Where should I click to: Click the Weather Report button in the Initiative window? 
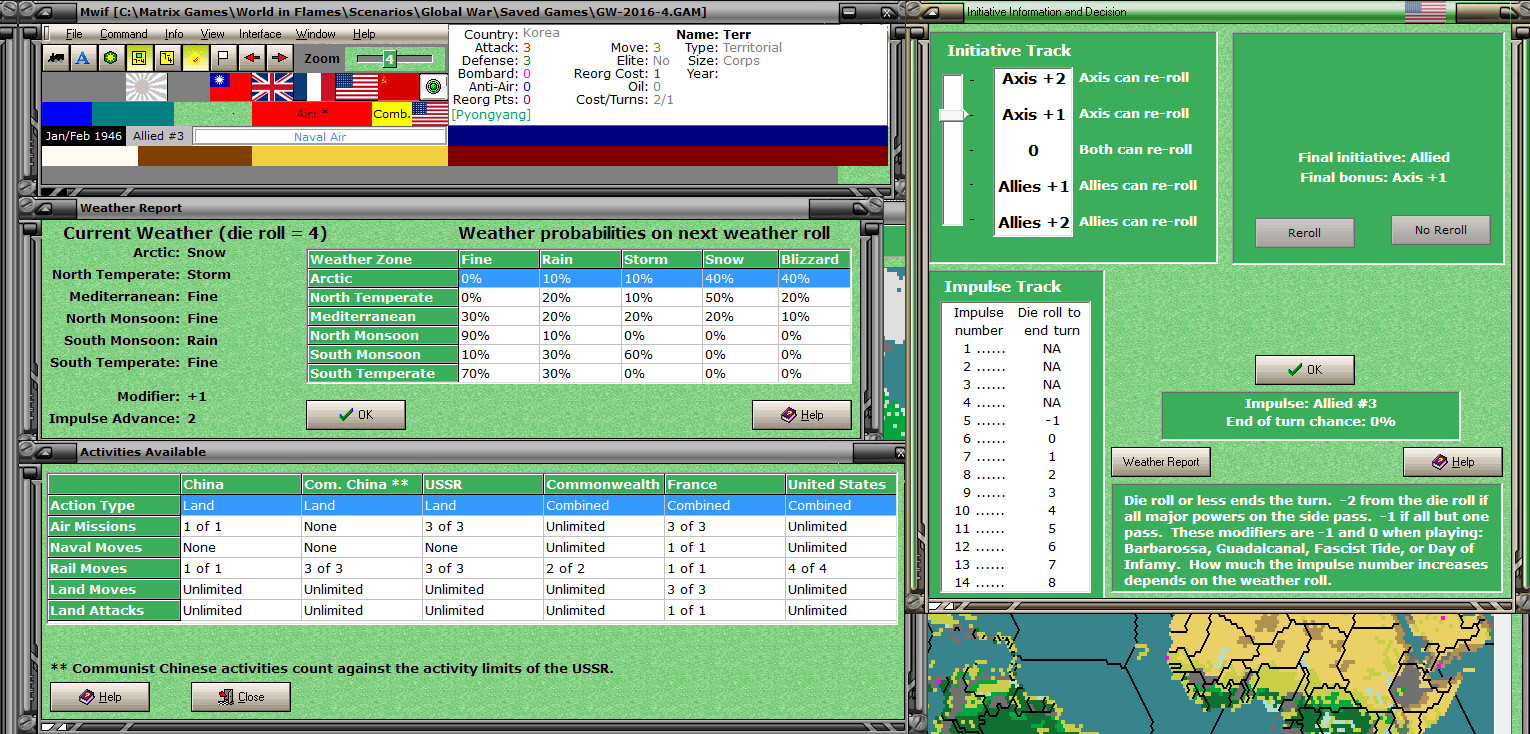coord(1161,462)
